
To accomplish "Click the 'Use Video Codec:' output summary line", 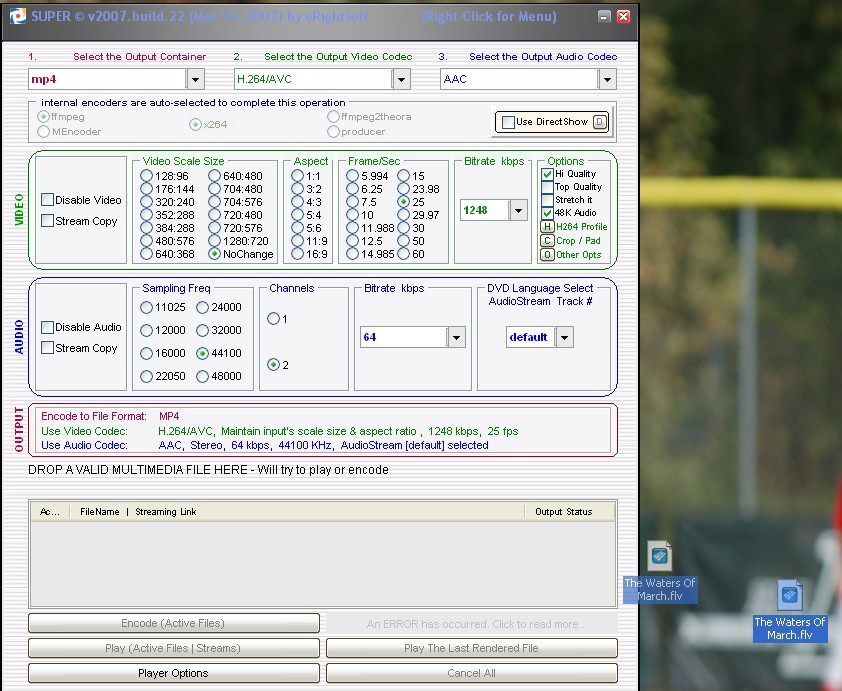I will click(x=280, y=431).
